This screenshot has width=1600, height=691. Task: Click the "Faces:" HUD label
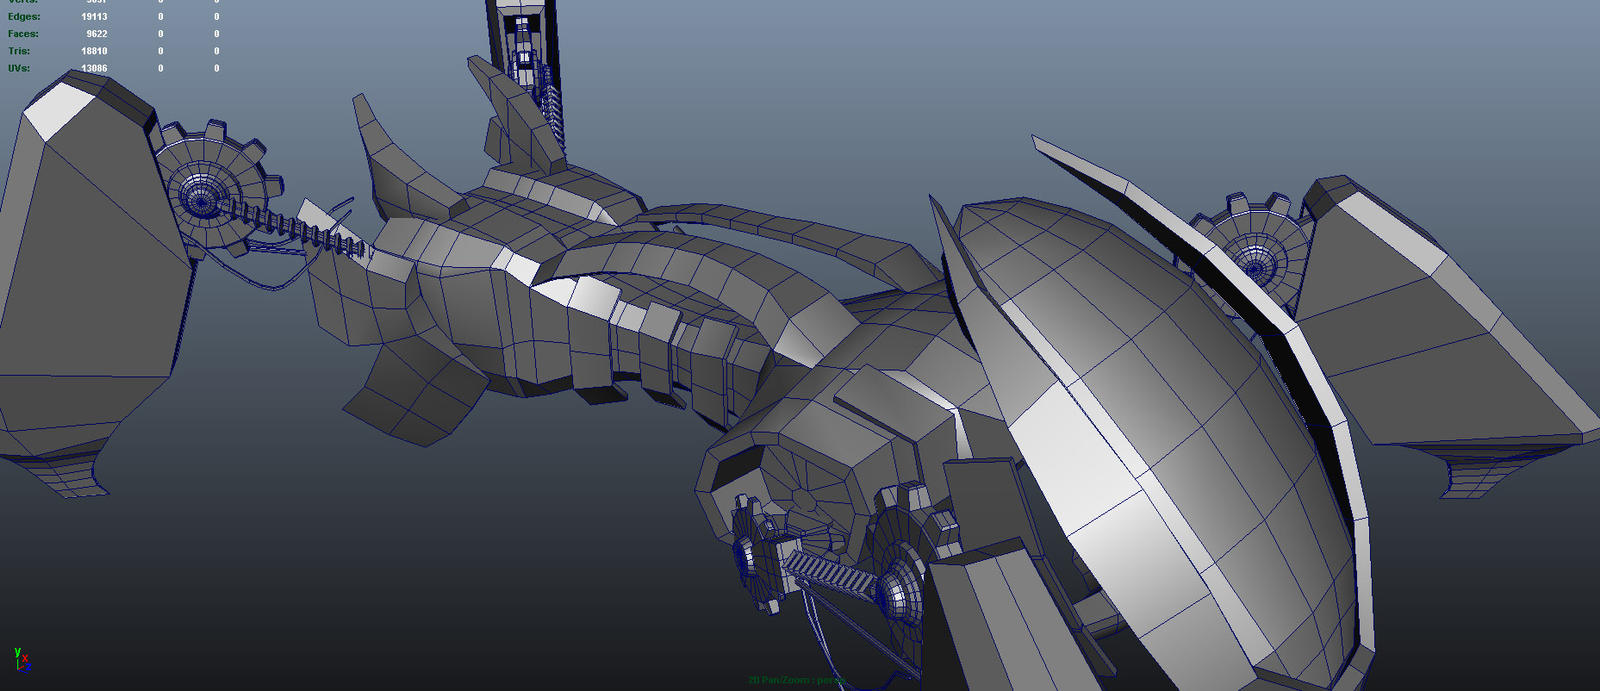23,34
